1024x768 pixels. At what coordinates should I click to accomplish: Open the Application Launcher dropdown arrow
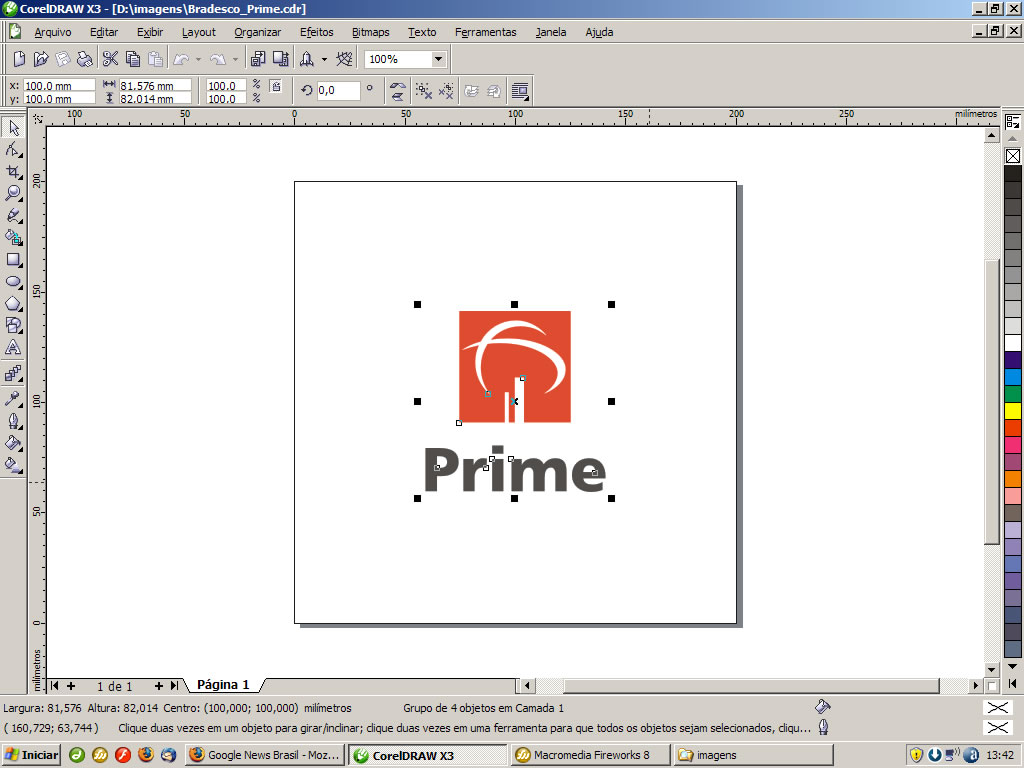(x=325, y=59)
